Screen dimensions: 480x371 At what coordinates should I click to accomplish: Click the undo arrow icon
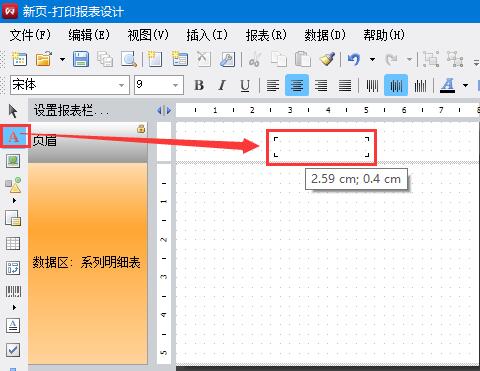pyautogui.click(x=354, y=60)
